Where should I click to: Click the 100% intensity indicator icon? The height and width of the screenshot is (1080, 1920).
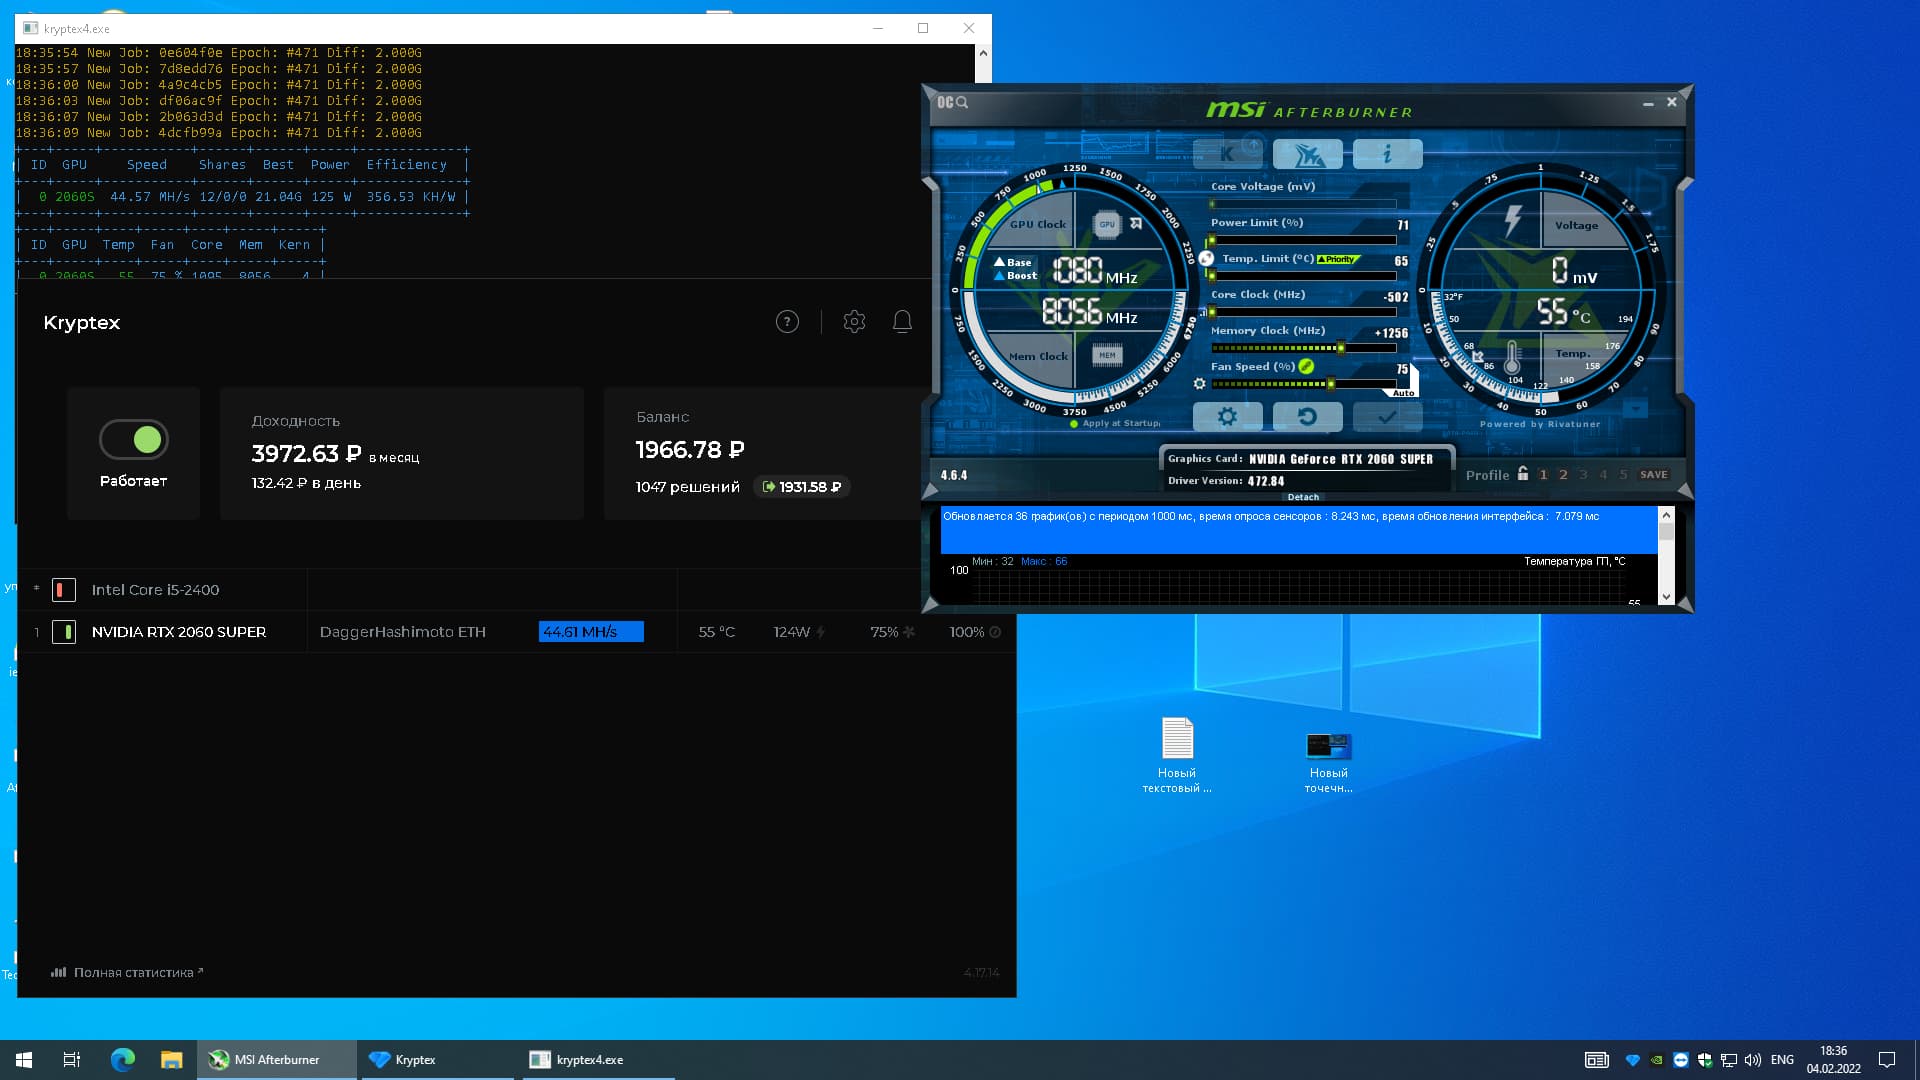995,632
